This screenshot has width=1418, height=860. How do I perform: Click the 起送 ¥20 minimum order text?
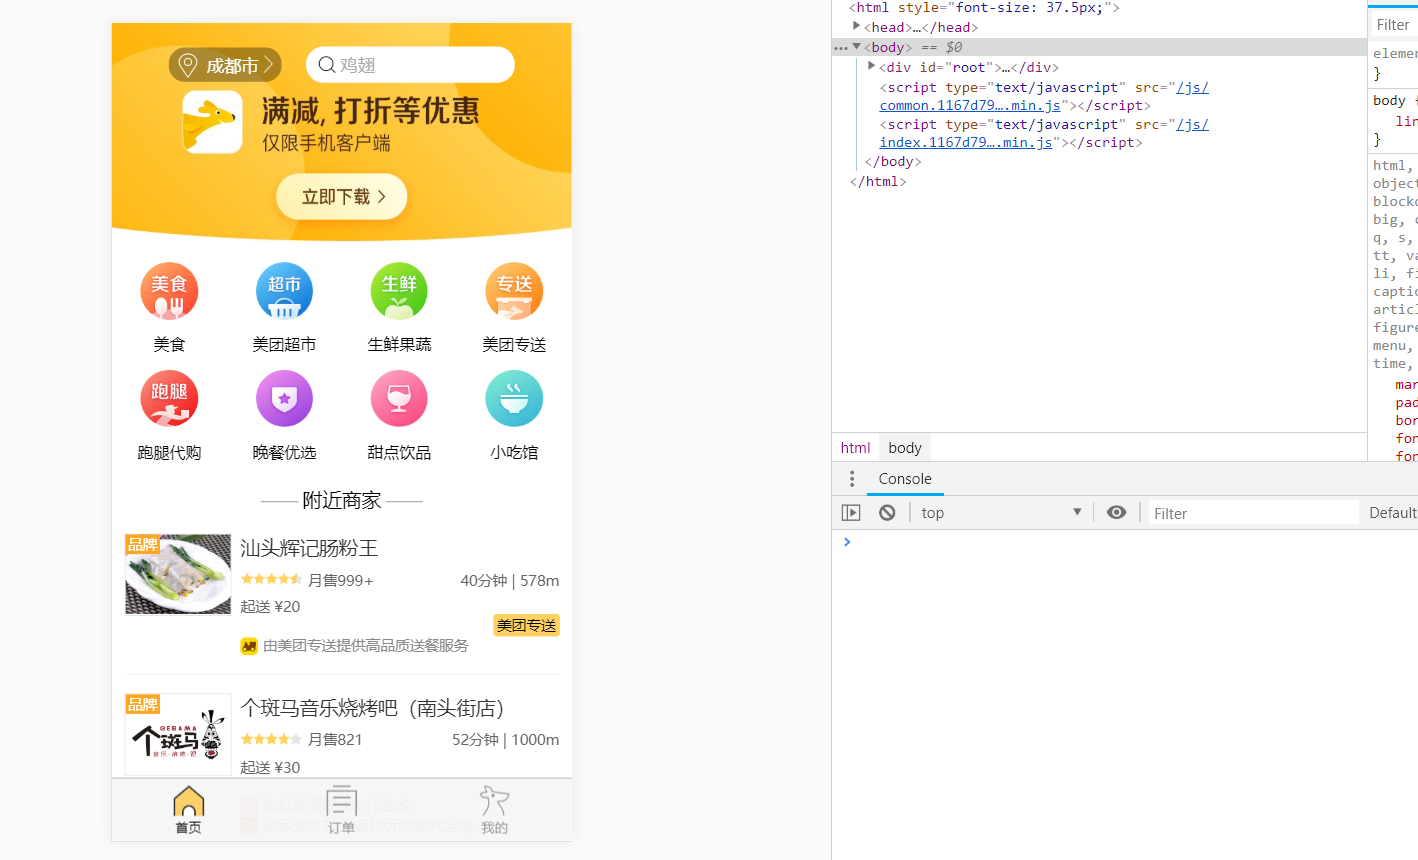[x=270, y=606]
